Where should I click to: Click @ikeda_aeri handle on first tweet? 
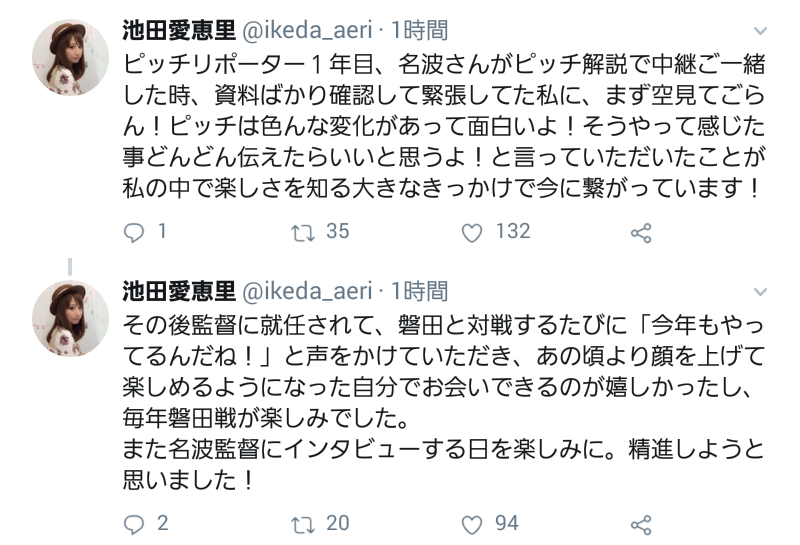pos(306,28)
